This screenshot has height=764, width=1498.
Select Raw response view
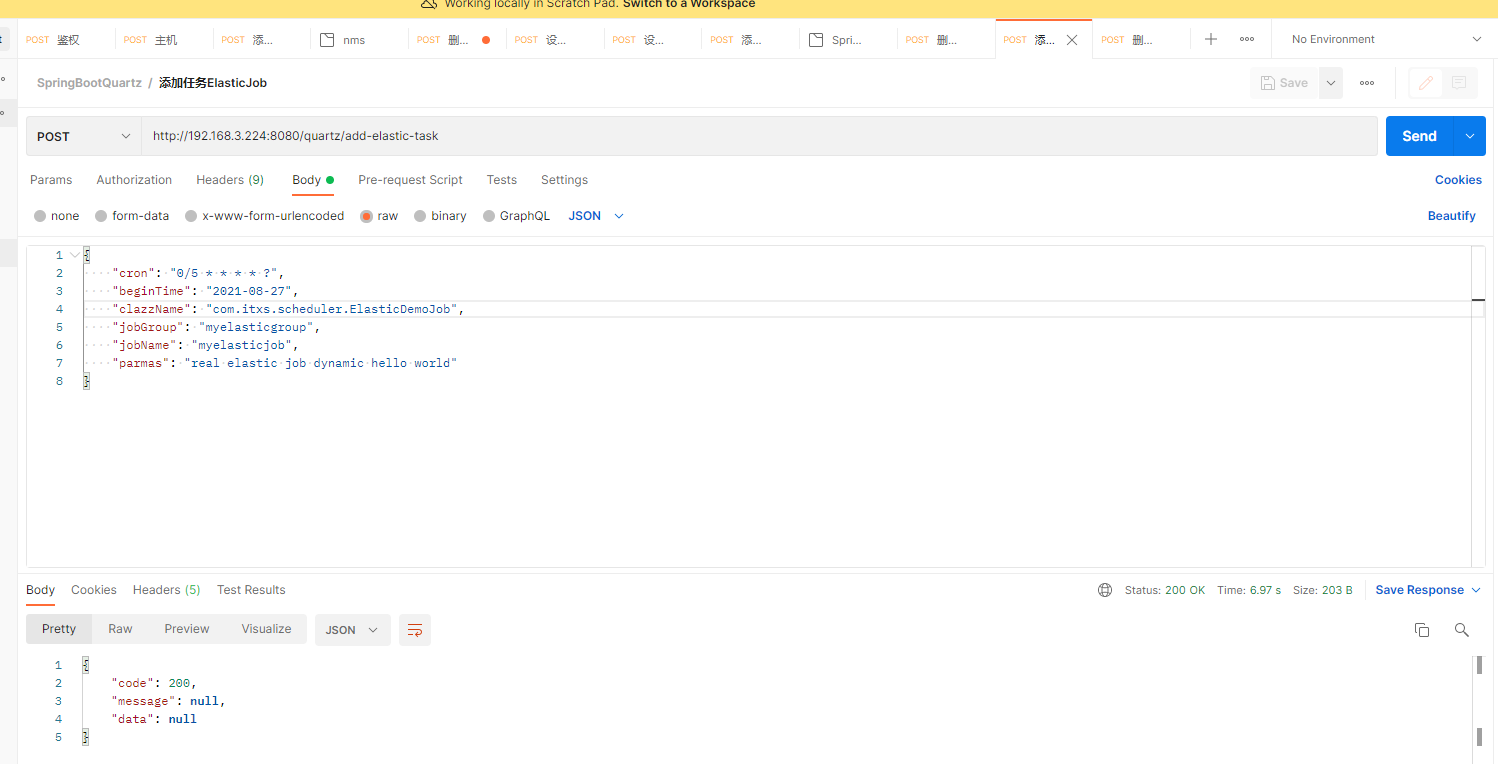(120, 629)
